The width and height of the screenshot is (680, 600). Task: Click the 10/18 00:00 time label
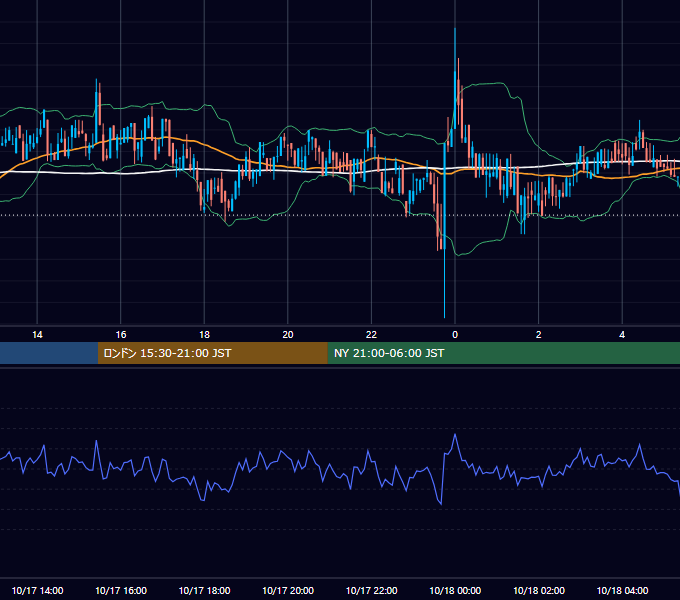click(455, 590)
